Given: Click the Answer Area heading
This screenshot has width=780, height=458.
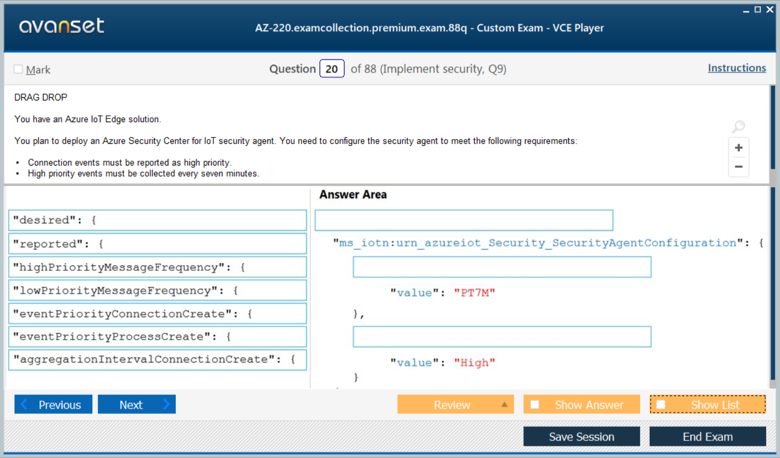Looking at the screenshot, I should point(353,194).
